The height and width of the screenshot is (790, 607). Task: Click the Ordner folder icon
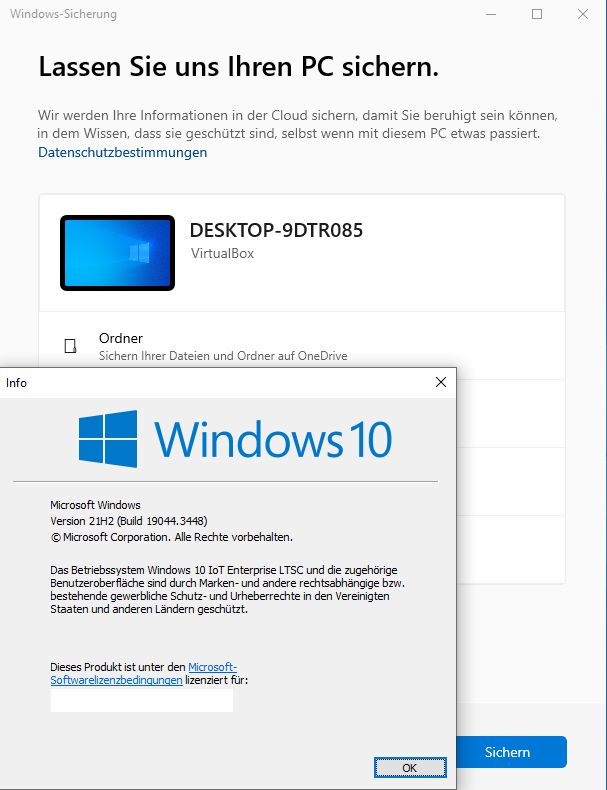click(x=71, y=346)
